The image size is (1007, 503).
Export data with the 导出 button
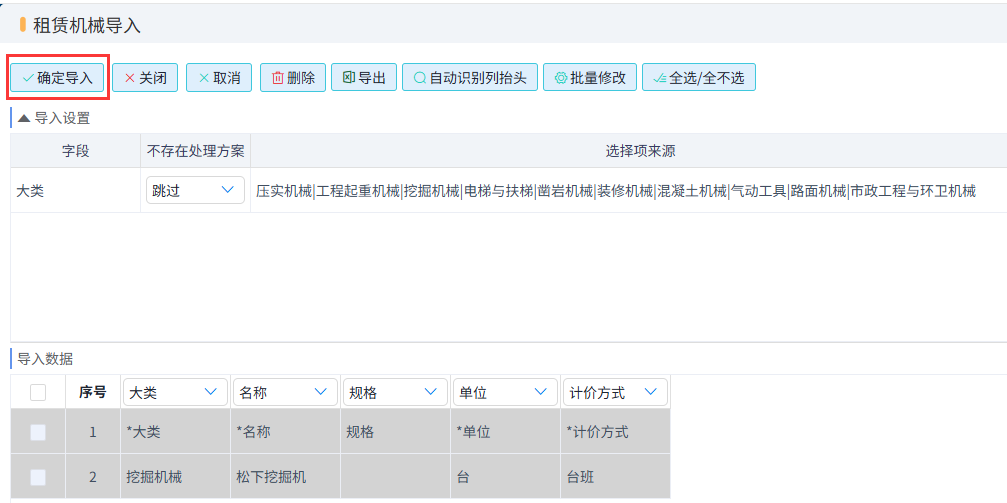(x=364, y=78)
